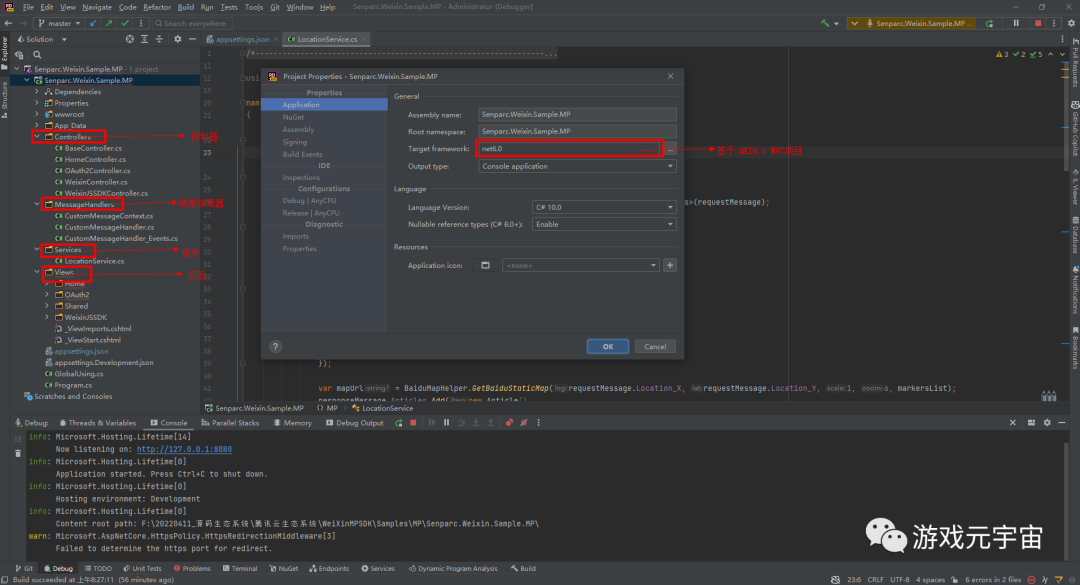Expand the OAuth2 folder under Views

(x=46, y=295)
